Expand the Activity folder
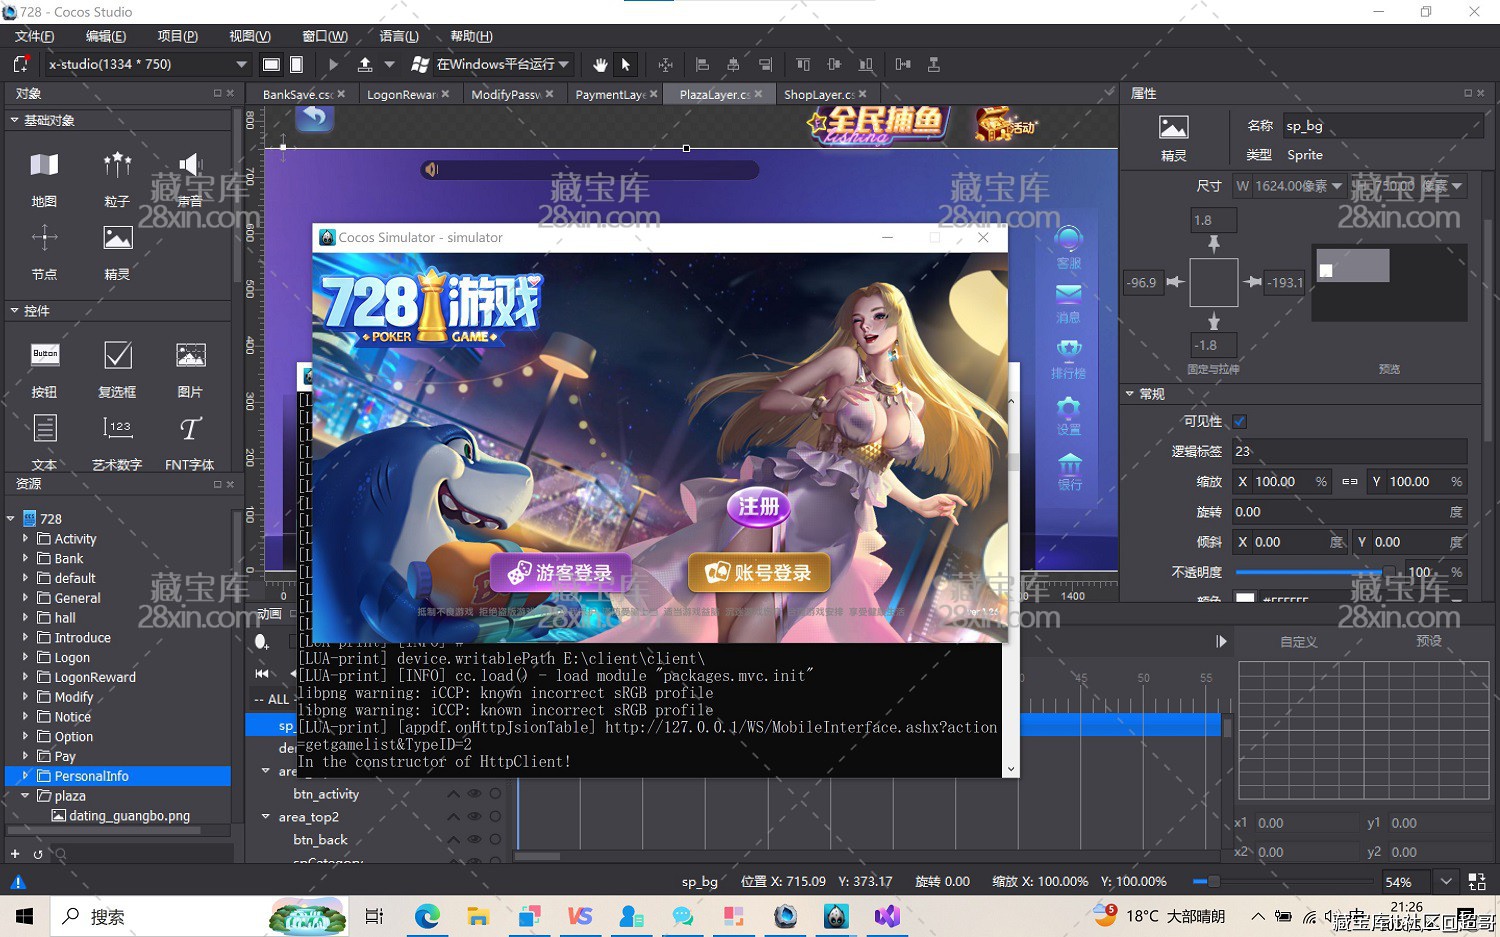Screen dimensions: 1500x937 25,538
